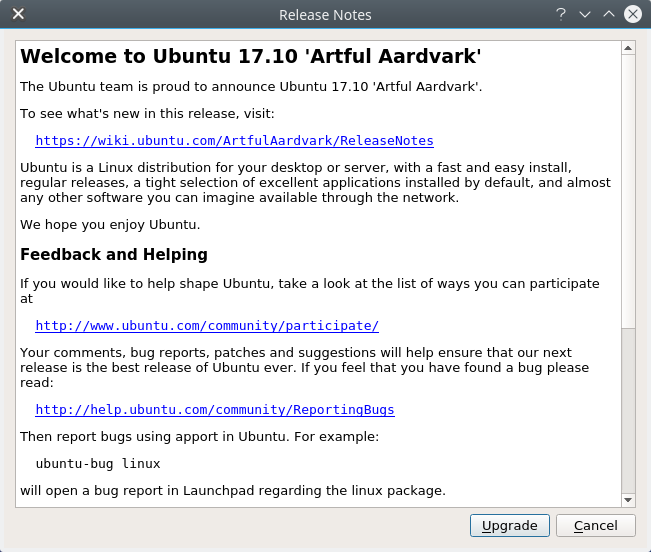Open the ReportingBugs help link

pyautogui.click(x=215, y=410)
